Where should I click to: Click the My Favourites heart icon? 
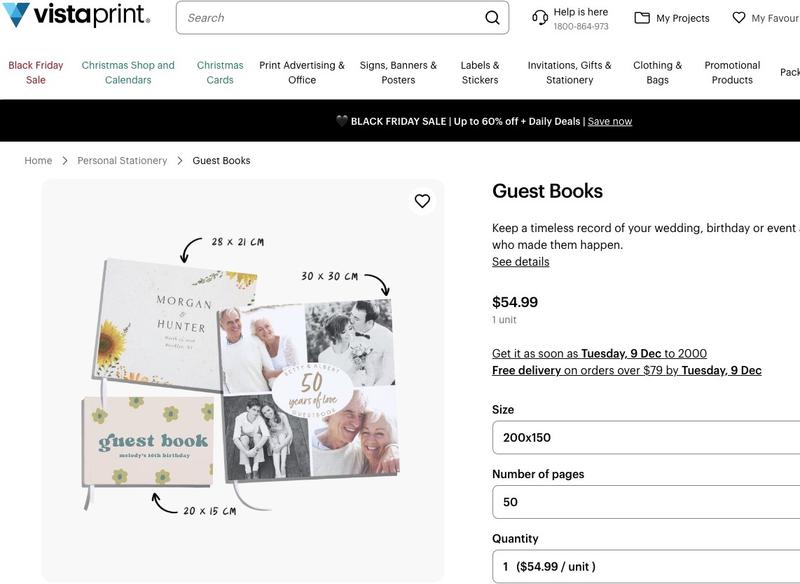(x=739, y=18)
